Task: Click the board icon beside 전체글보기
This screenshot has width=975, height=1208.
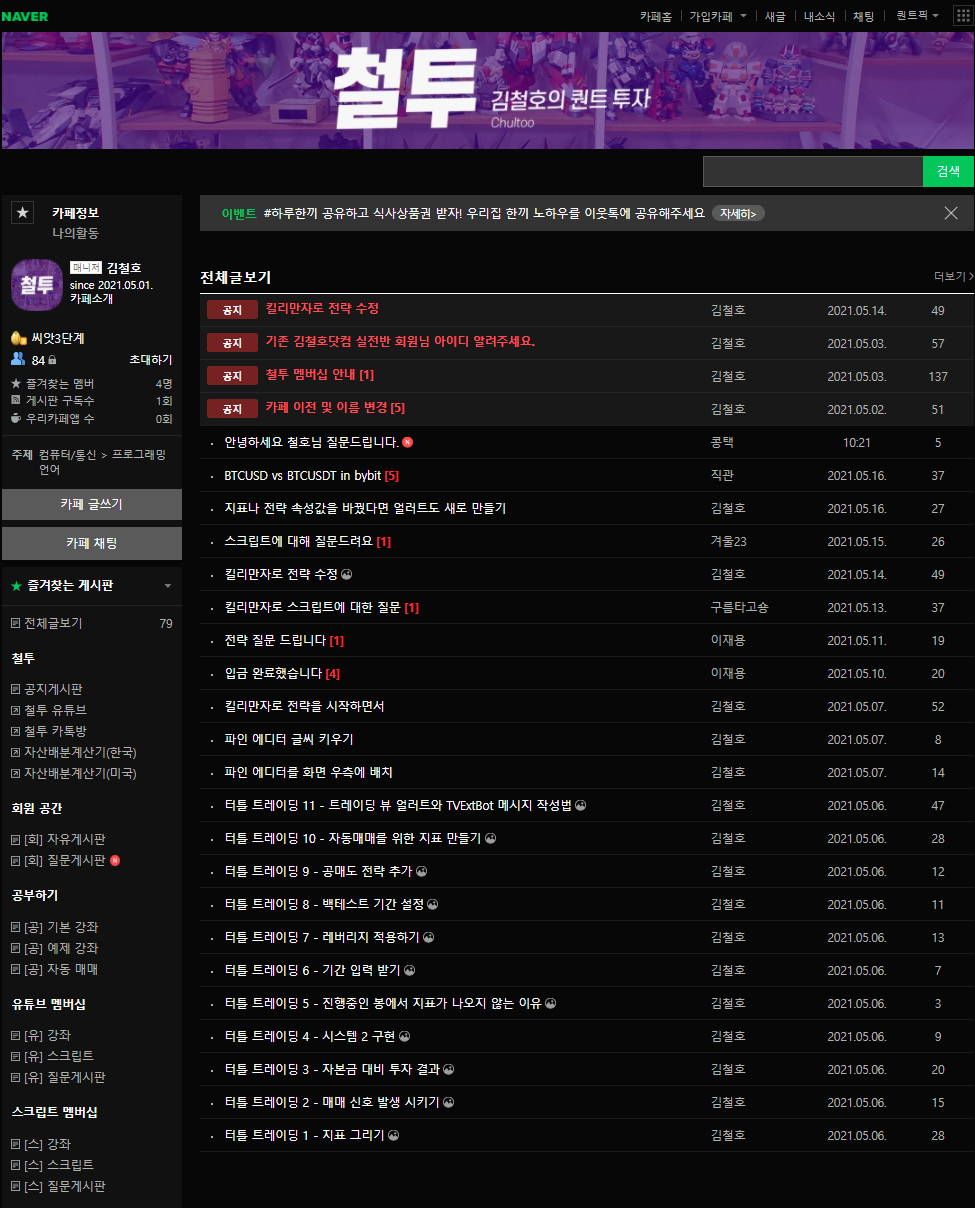Action: pos(15,623)
